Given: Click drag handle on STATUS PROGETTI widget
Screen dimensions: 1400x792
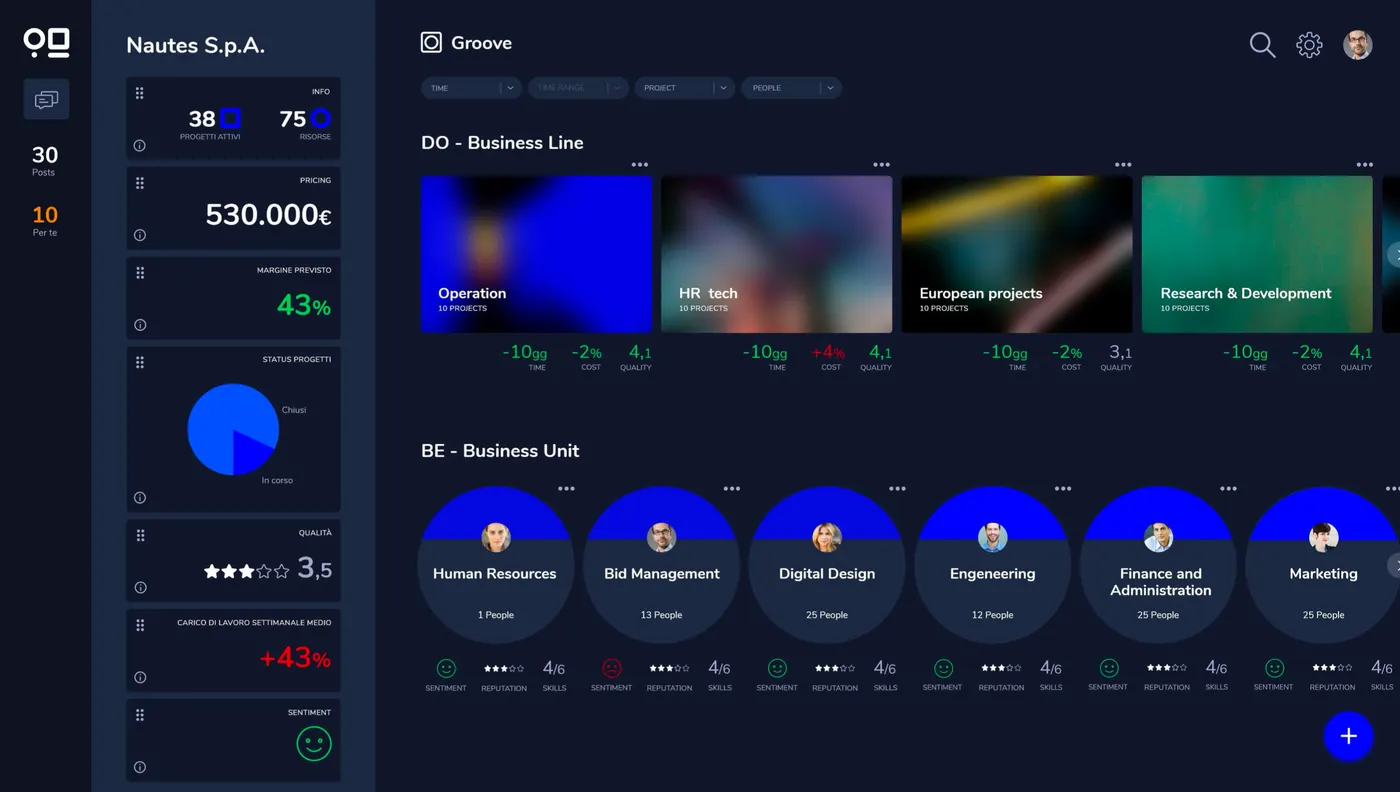Looking at the screenshot, I should (x=140, y=362).
